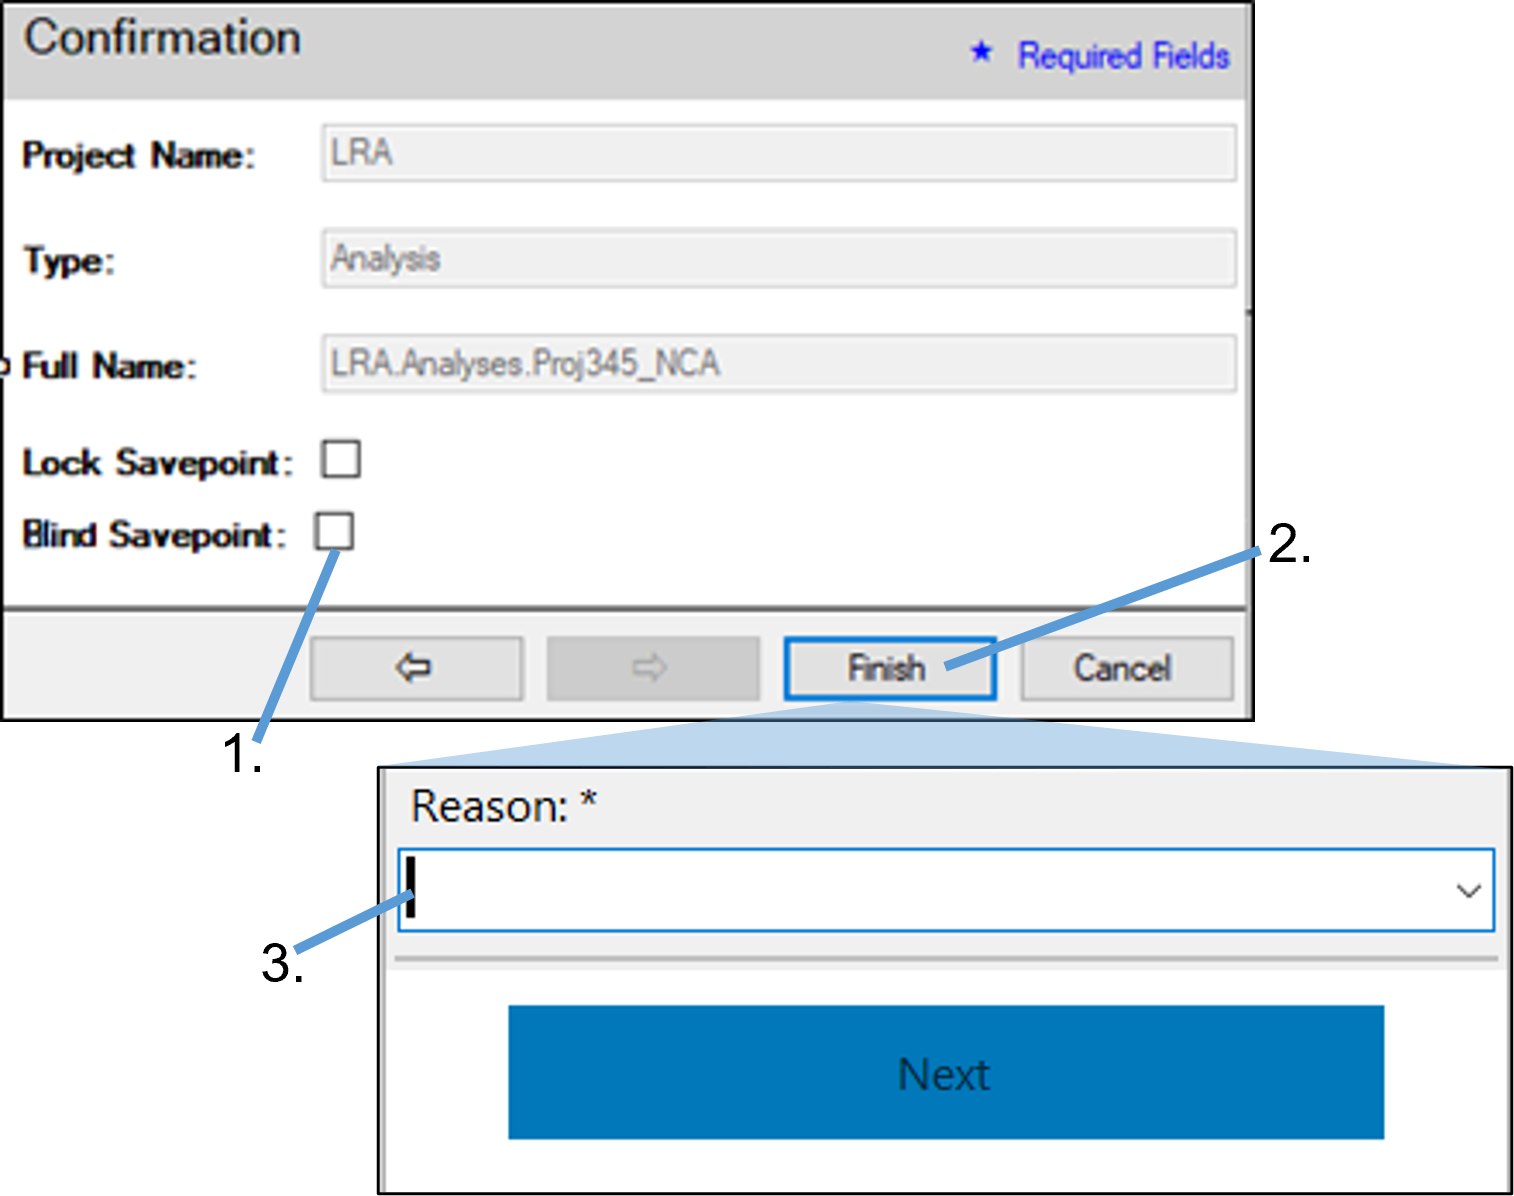The image size is (1514, 1196).
Task: Click the Lock Savepoint label
Action: coord(157,463)
